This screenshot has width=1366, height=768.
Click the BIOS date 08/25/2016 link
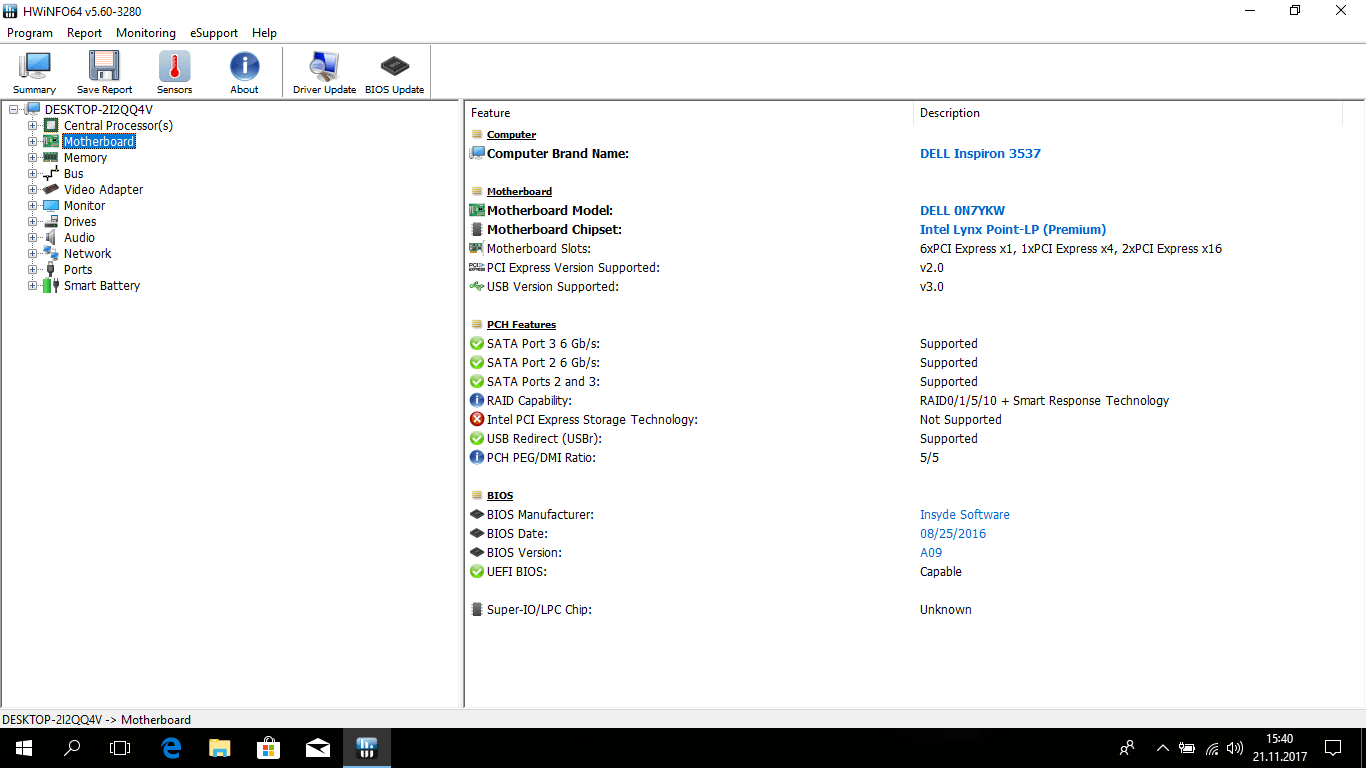pos(953,533)
